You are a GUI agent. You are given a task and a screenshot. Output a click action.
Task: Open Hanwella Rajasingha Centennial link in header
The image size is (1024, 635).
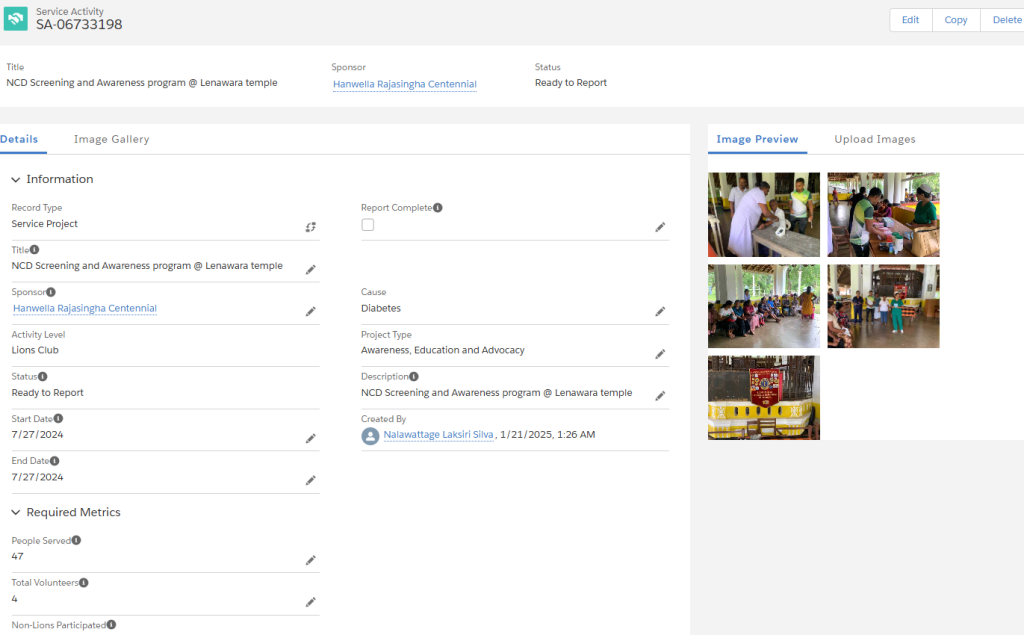pyautogui.click(x=405, y=84)
